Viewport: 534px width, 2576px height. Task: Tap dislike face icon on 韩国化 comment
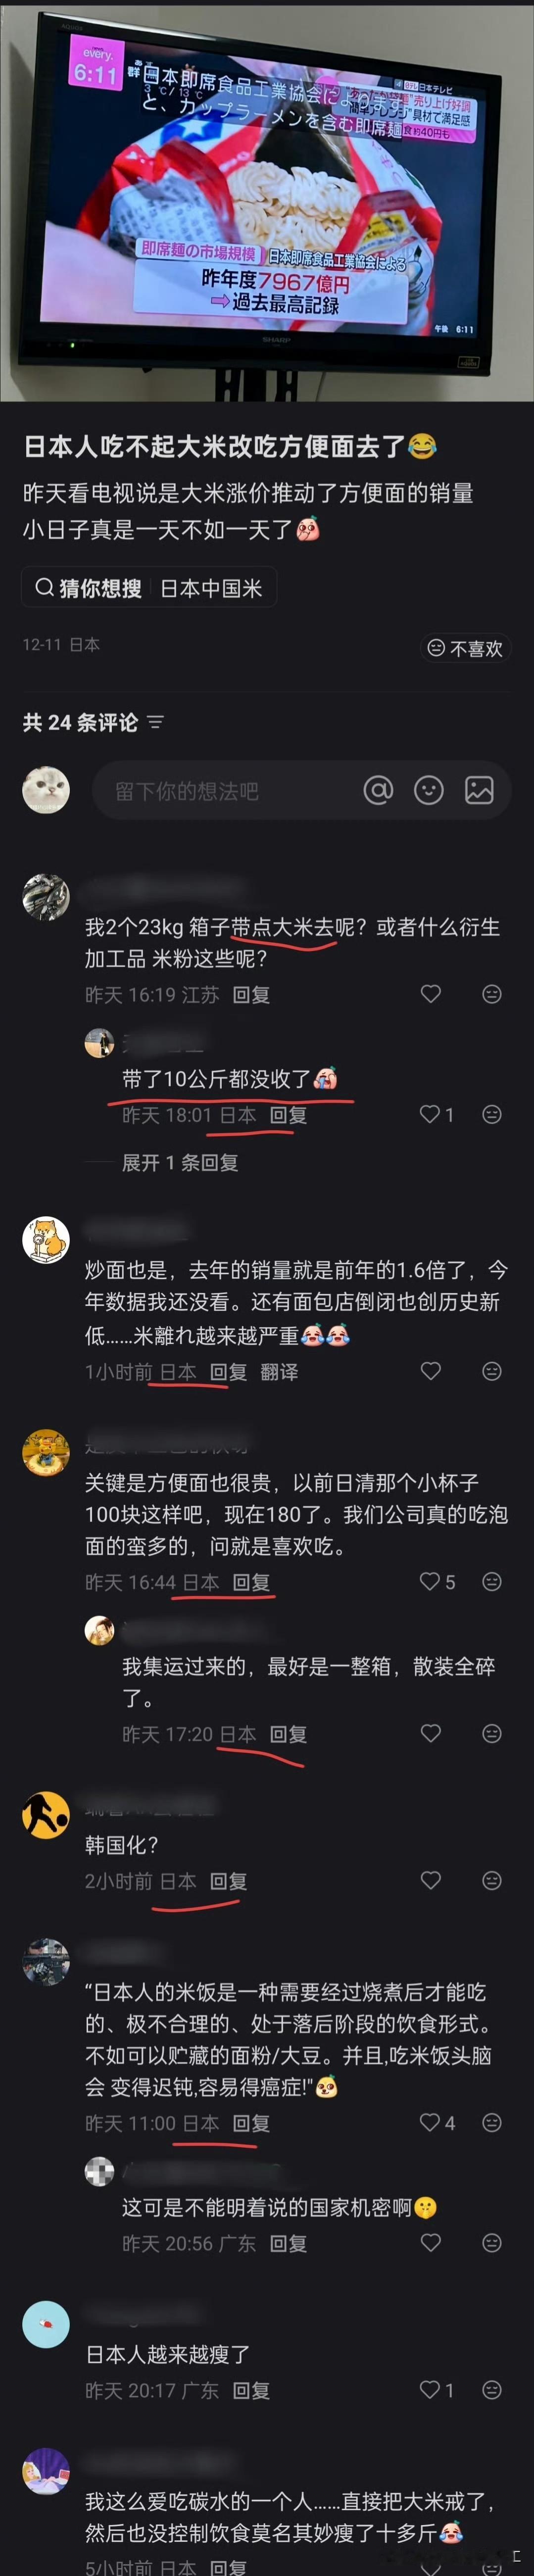tap(492, 1881)
